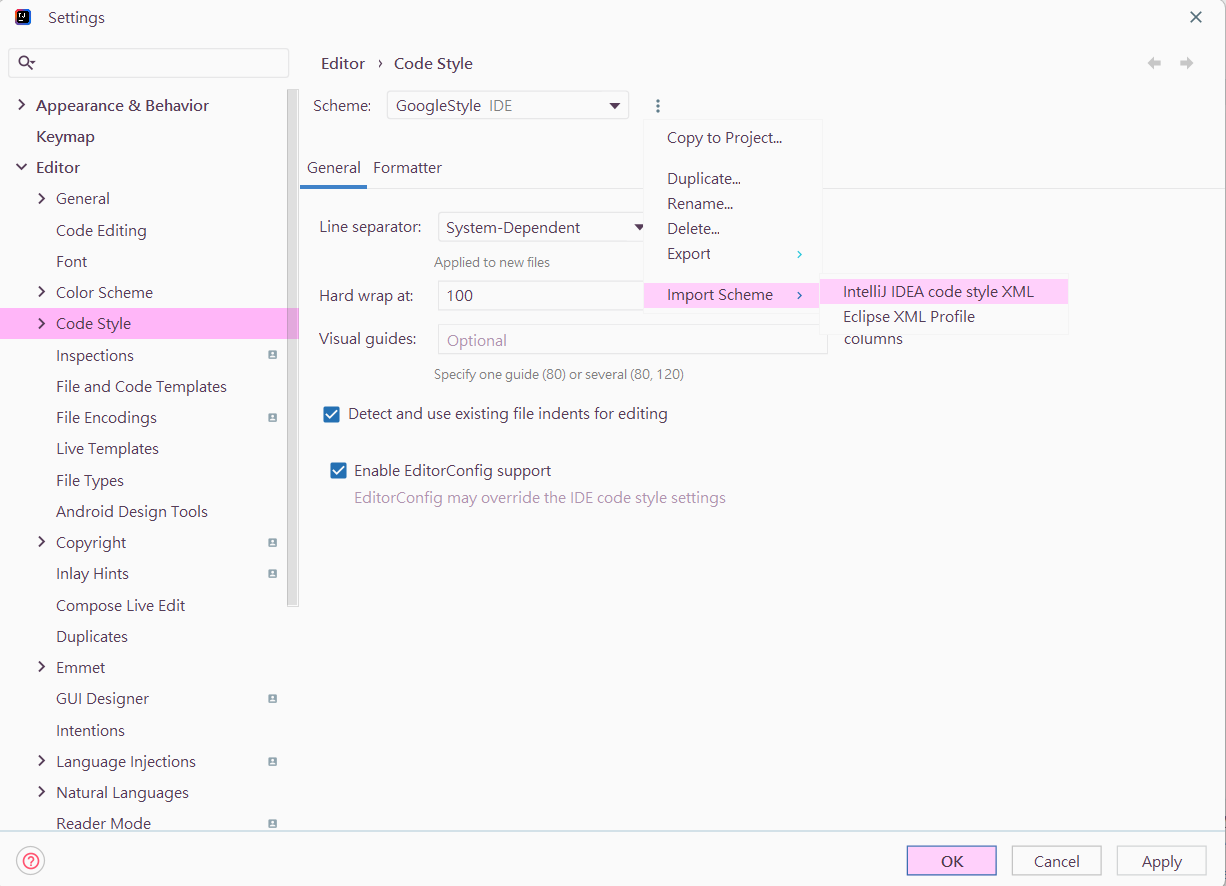1226x886 pixels.
Task: Open GUI Designer settings
Action: click(x=102, y=698)
